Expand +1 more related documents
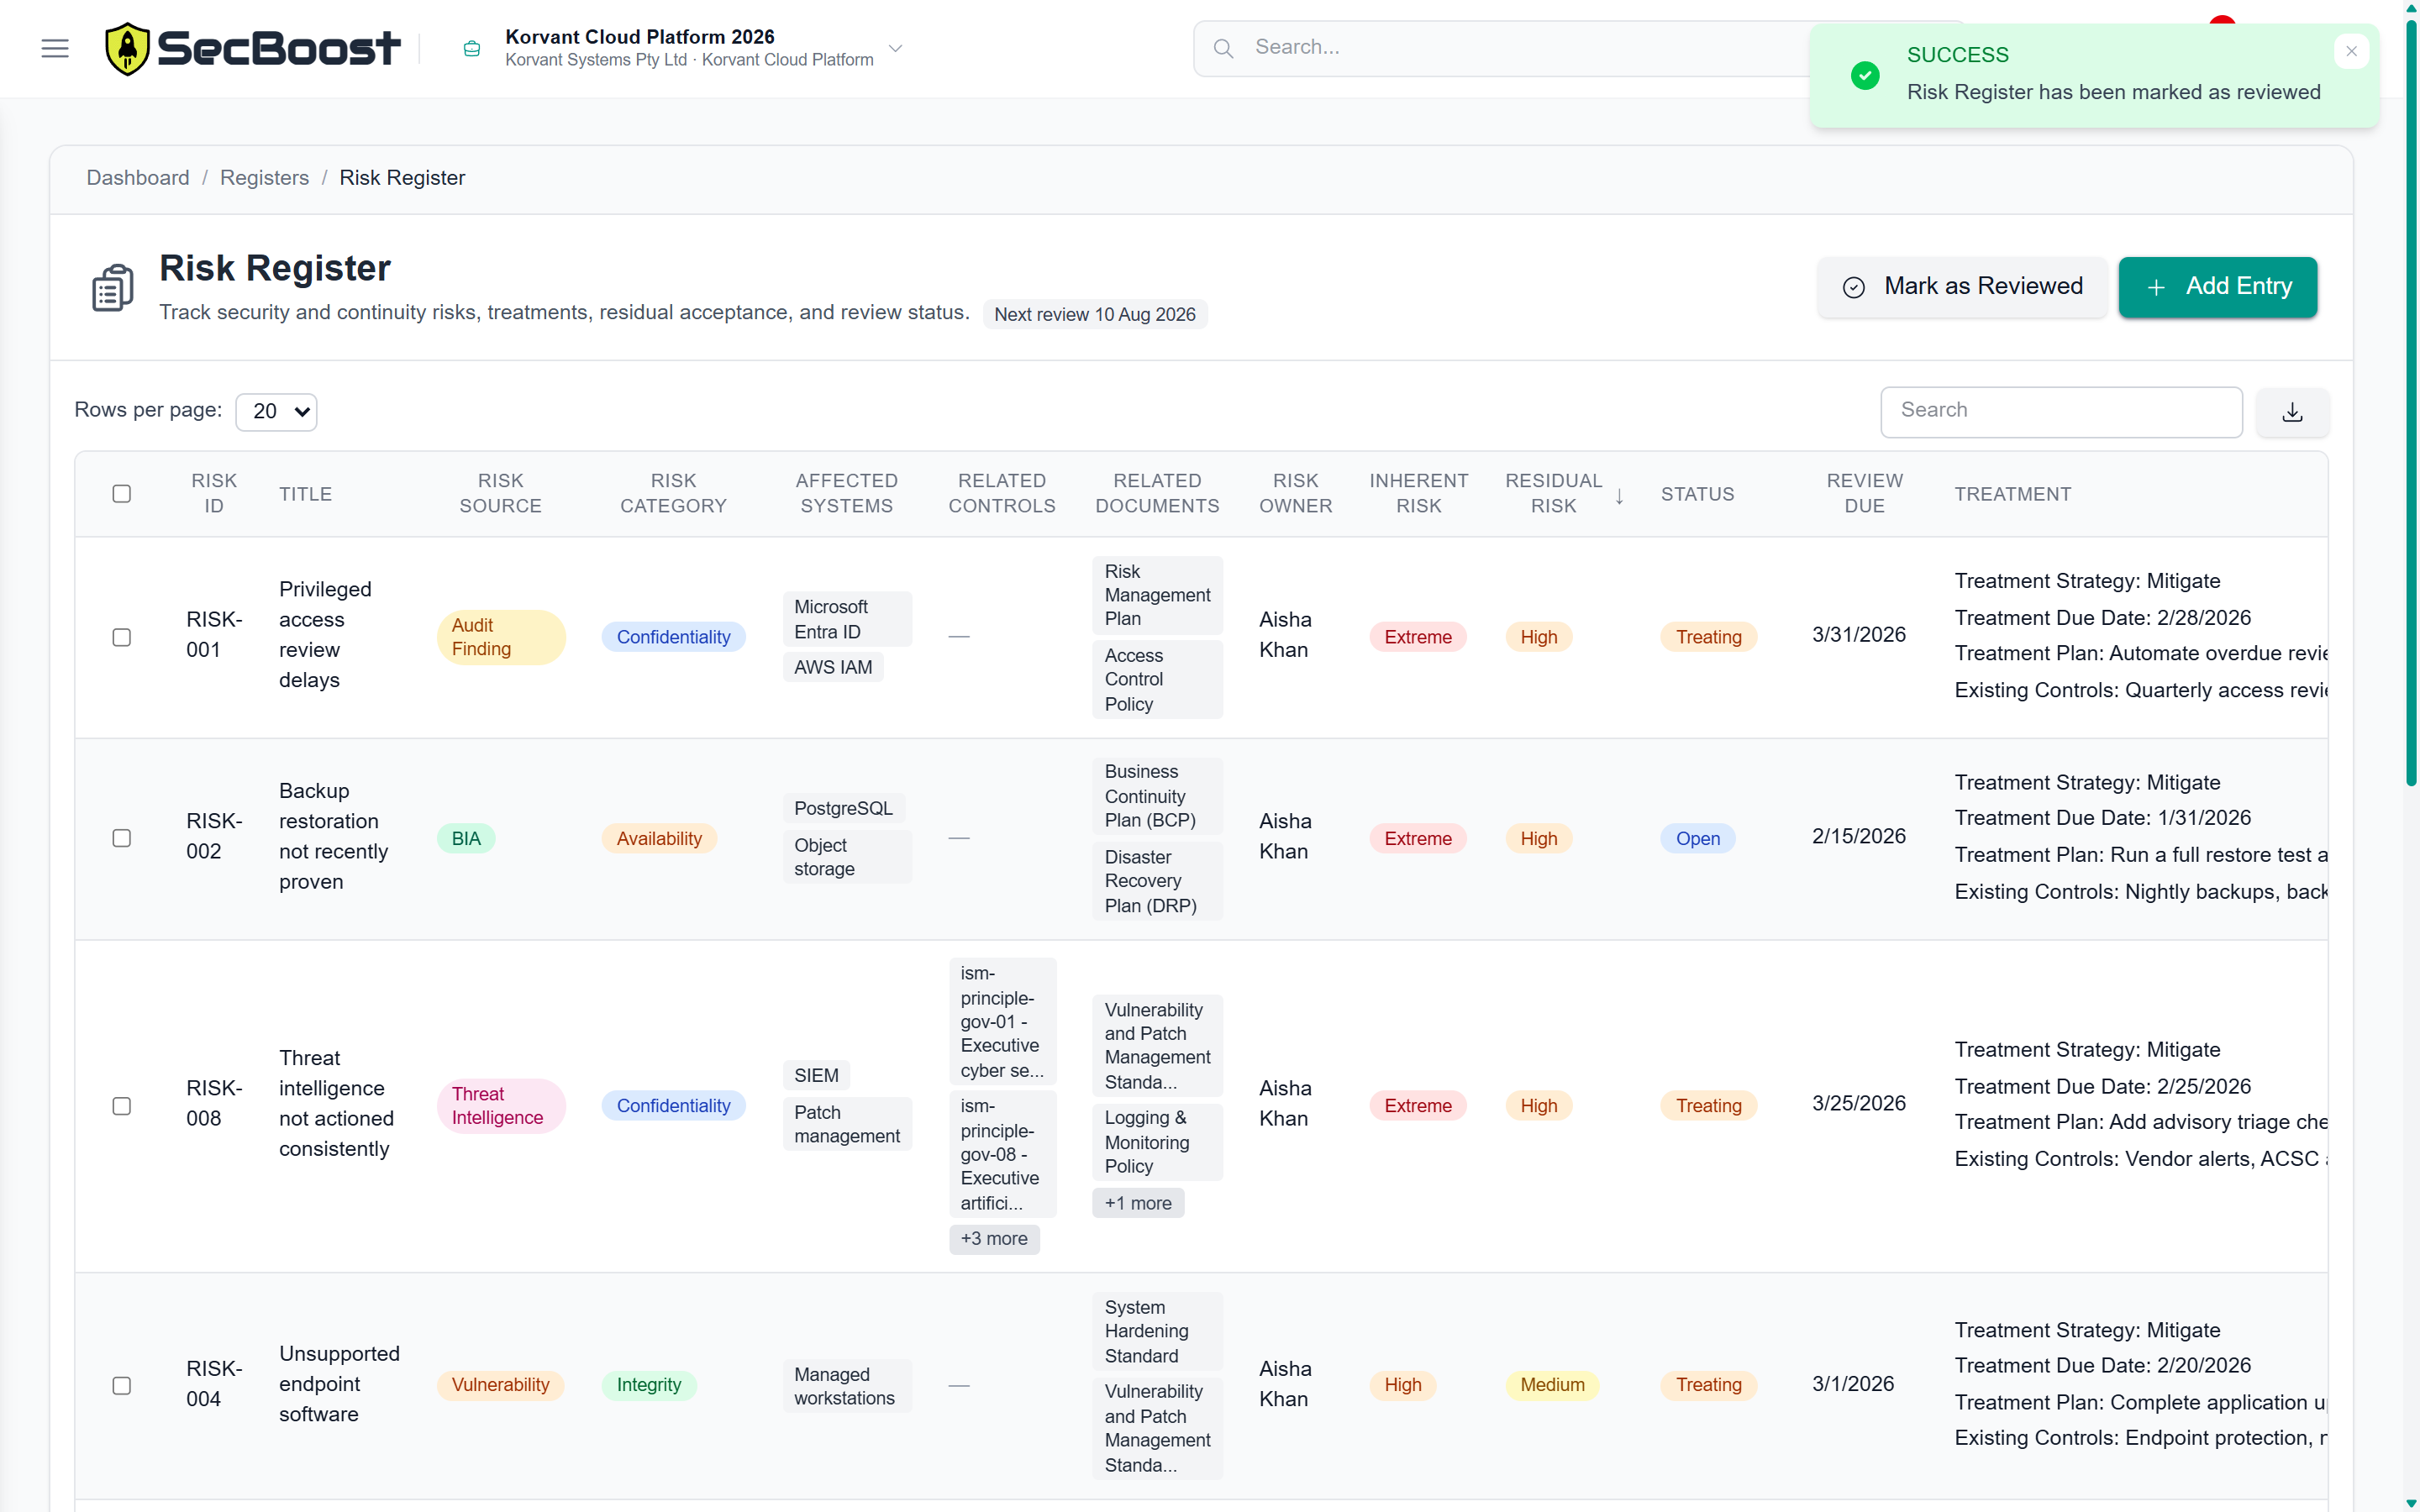This screenshot has height=1512, width=2420. pos(1138,1203)
